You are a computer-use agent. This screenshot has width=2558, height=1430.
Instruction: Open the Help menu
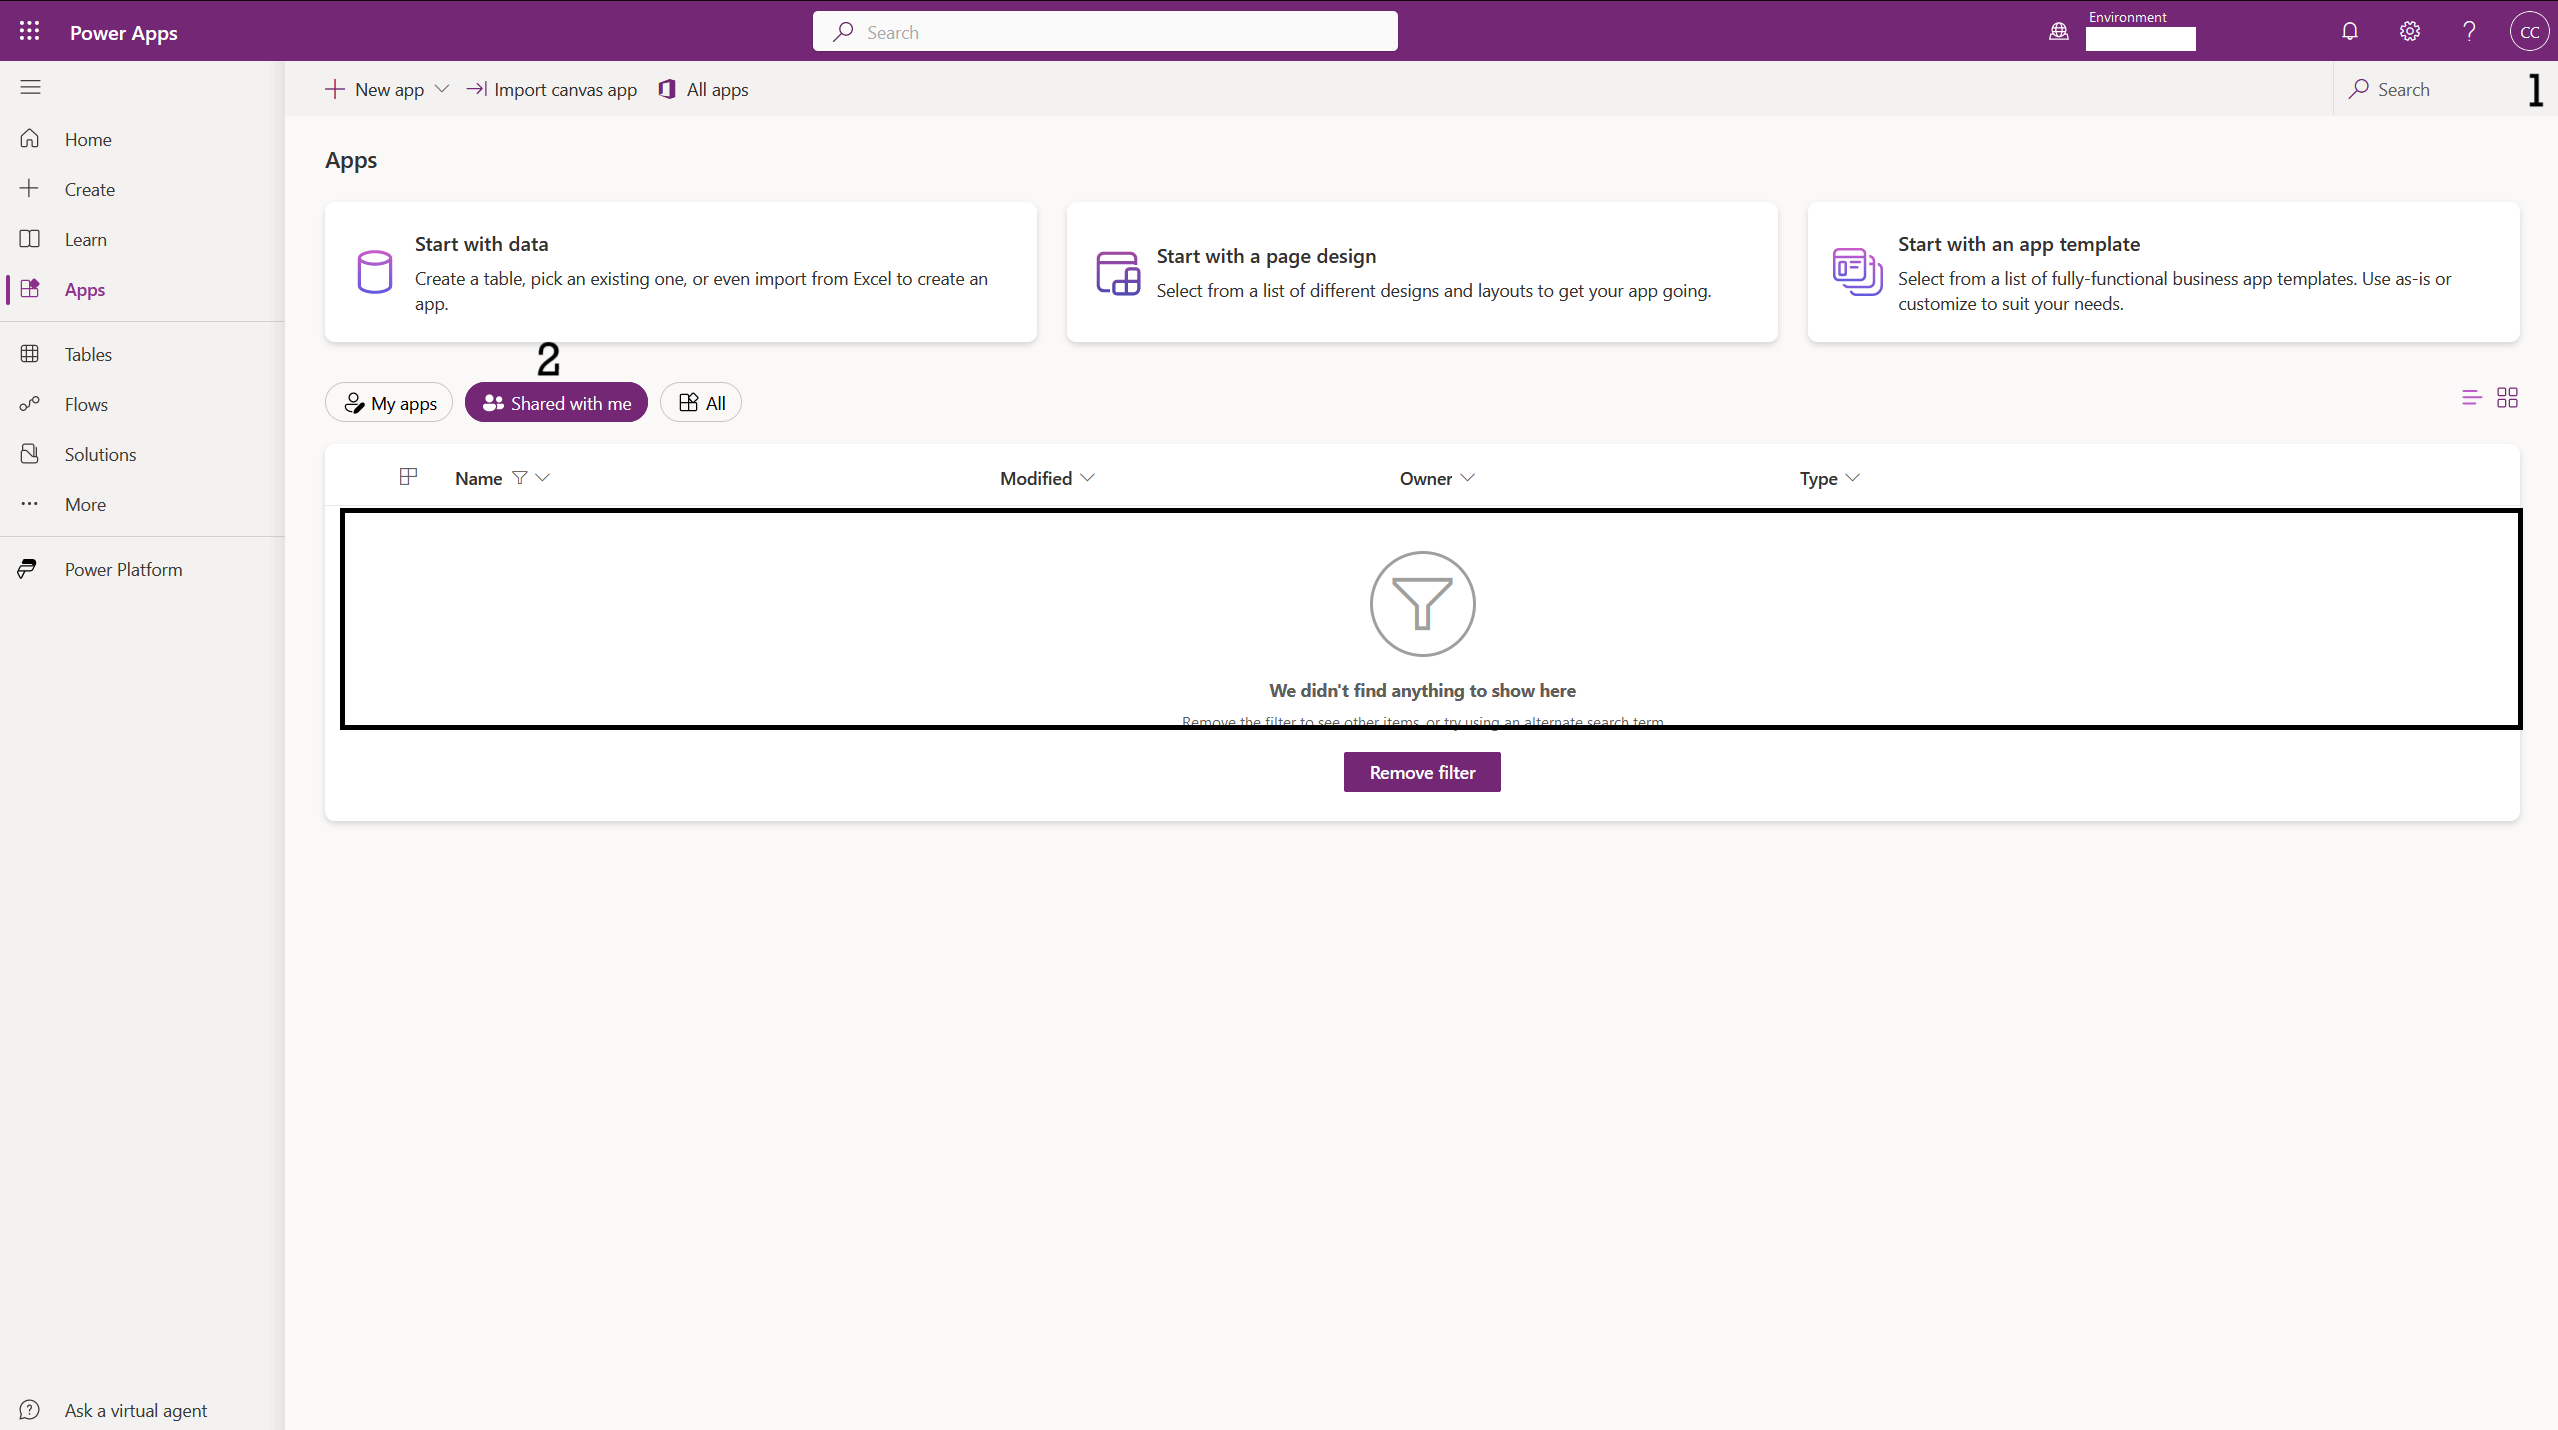[x=2468, y=31]
